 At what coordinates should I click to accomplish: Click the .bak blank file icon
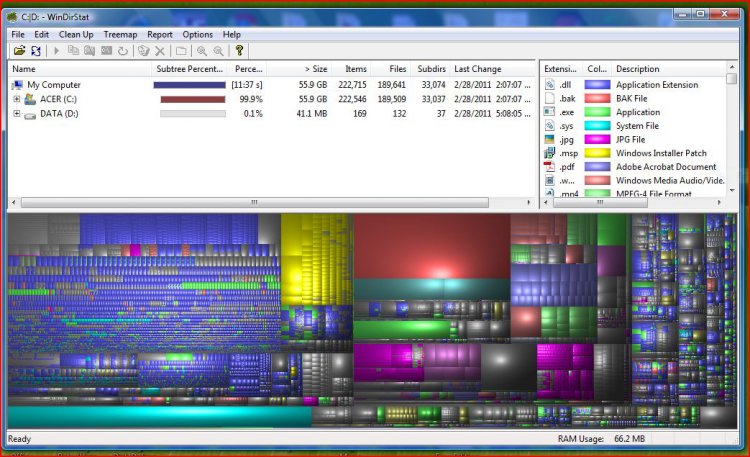(x=550, y=98)
